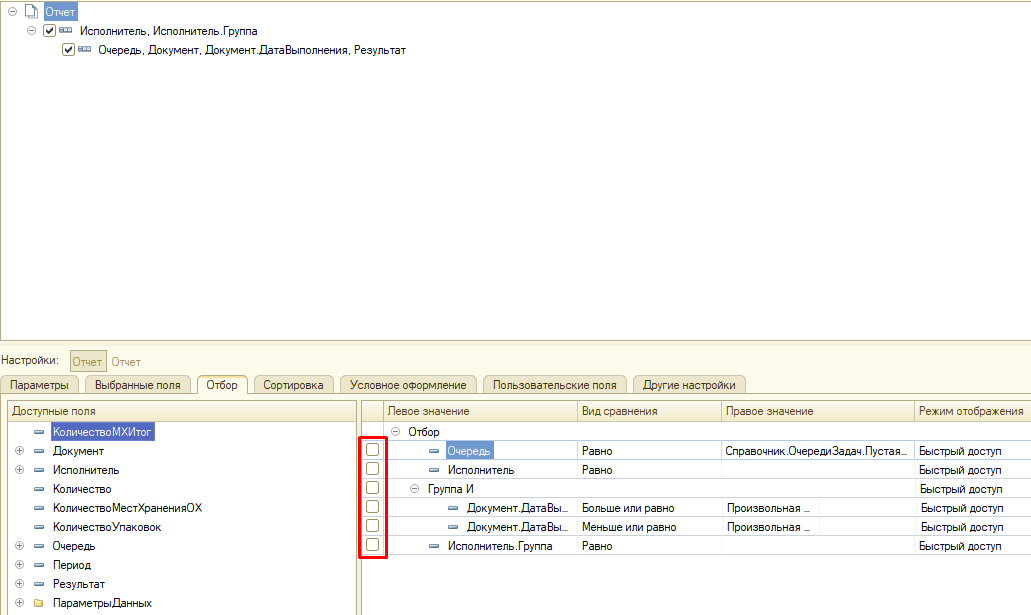Enable the Исполнитель filter checkbox
The width and height of the screenshot is (1031, 615).
pos(373,469)
